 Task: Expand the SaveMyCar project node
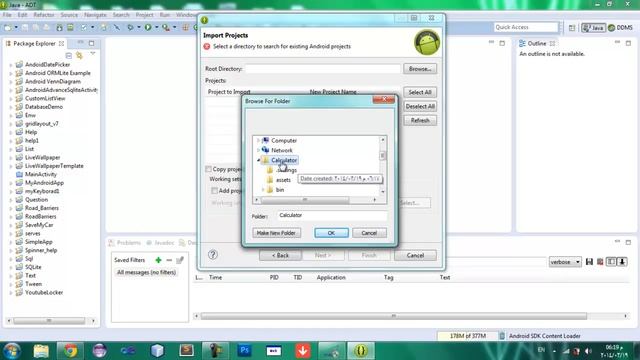(x=11, y=225)
